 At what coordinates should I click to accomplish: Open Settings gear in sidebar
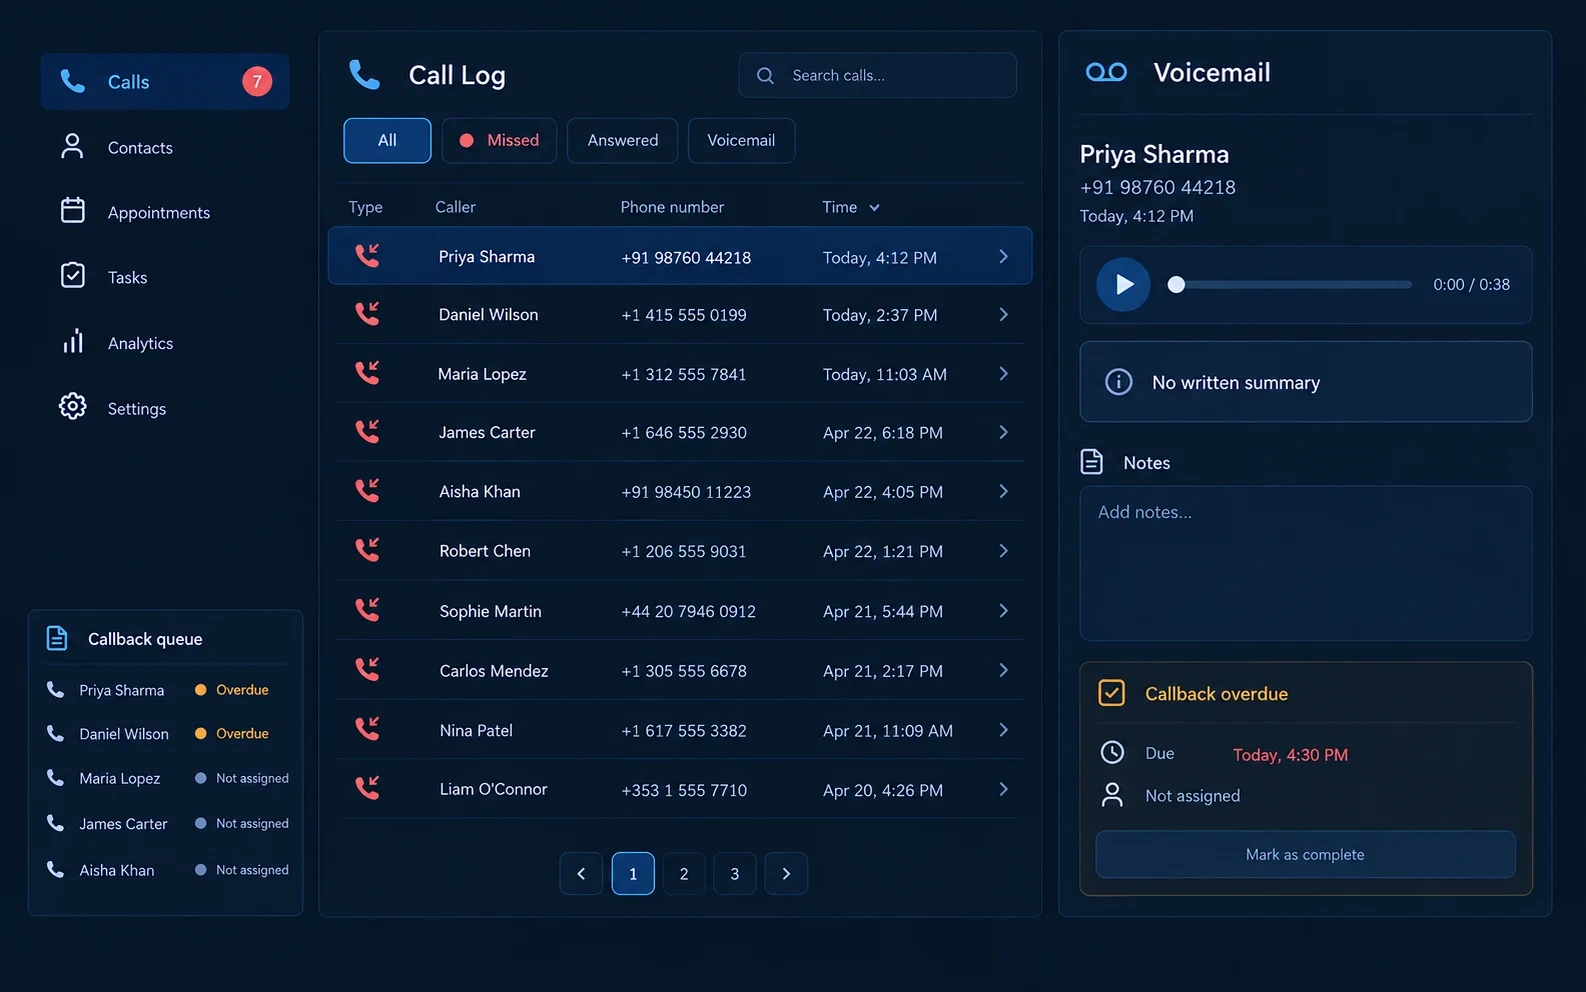coord(73,406)
